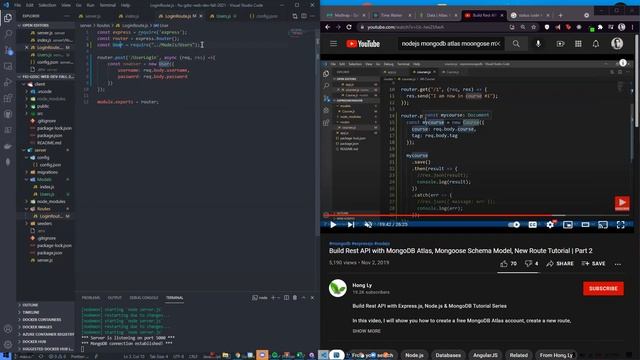Click the YouTube search input field
640x360 pixels.
click(451, 44)
